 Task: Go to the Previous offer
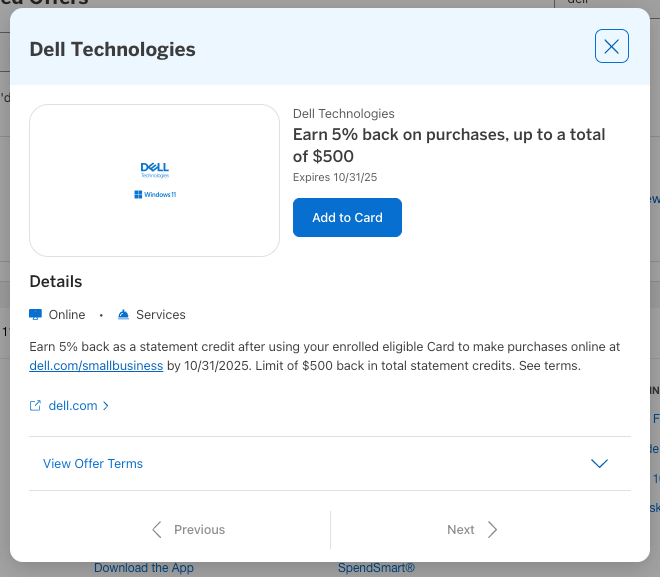pyautogui.click(x=199, y=530)
